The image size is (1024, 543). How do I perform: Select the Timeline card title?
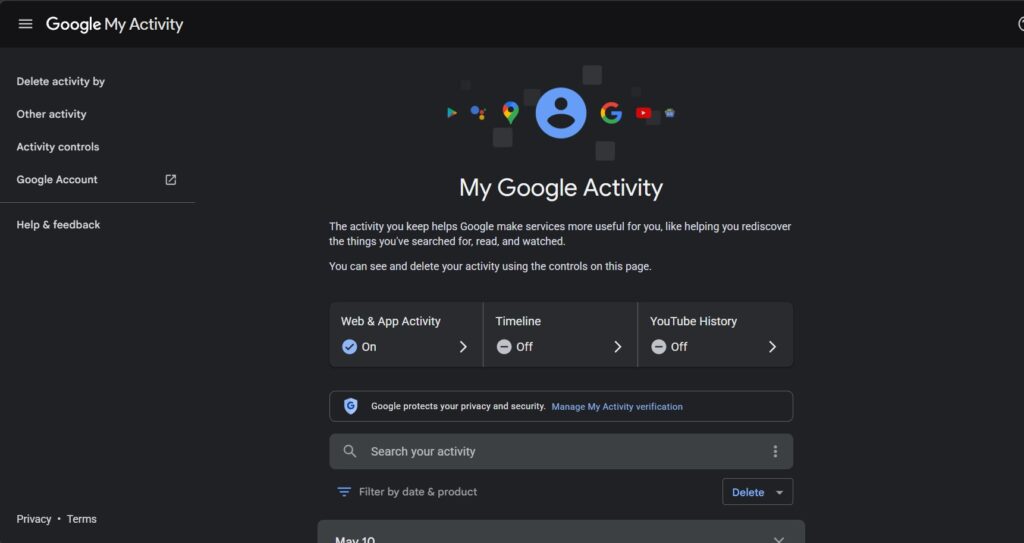(x=518, y=321)
